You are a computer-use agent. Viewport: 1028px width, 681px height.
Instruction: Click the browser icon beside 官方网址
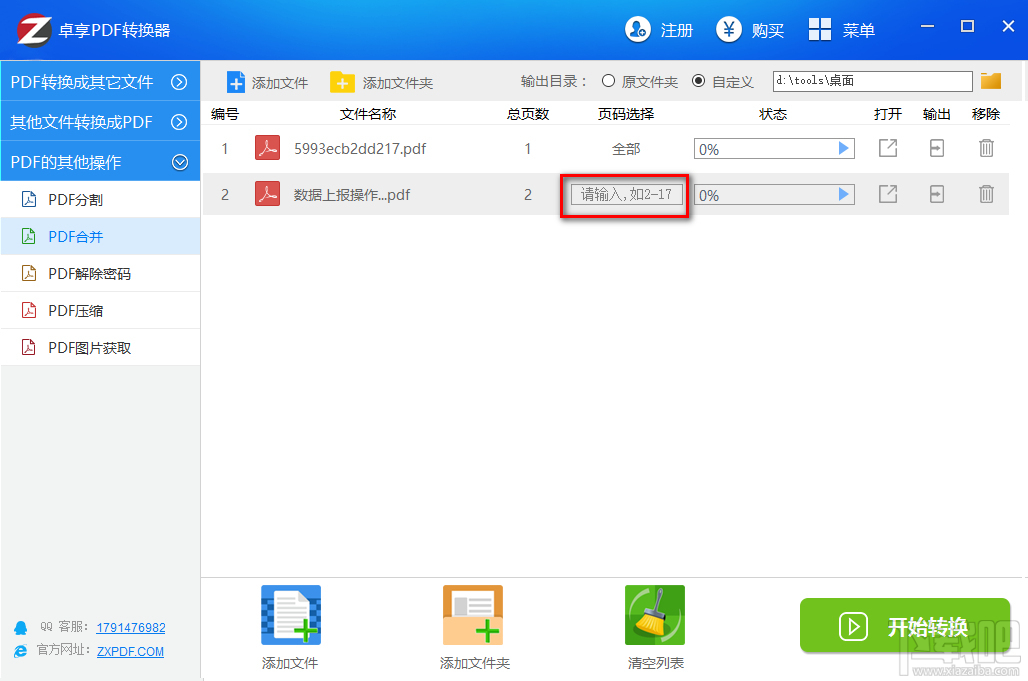pos(21,651)
